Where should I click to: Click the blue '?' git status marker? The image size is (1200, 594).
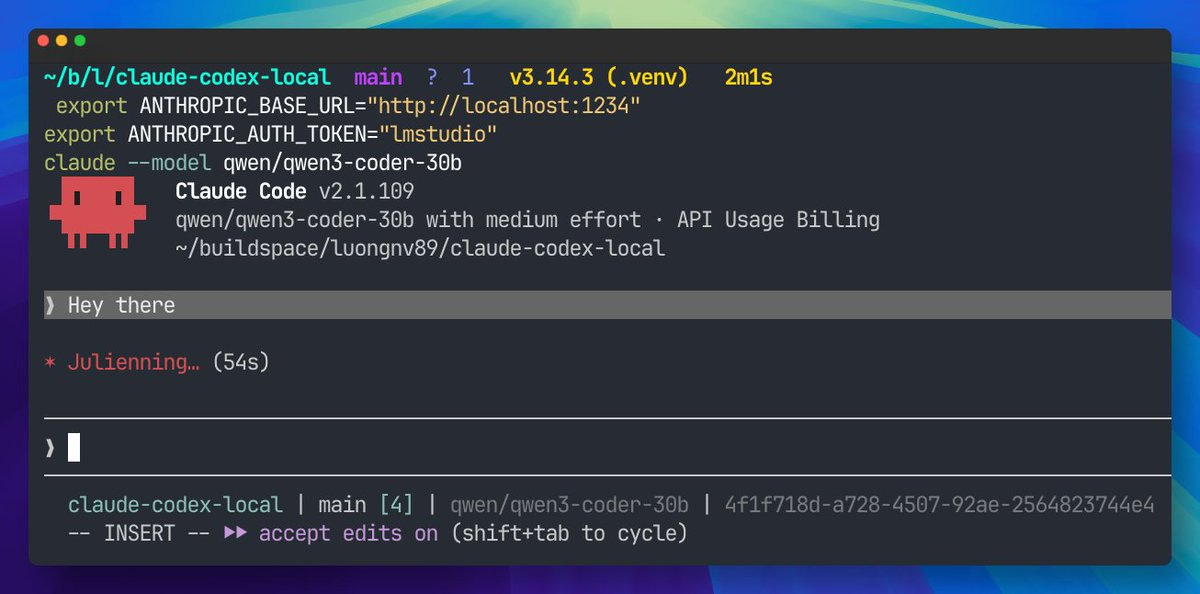[x=432, y=77]
